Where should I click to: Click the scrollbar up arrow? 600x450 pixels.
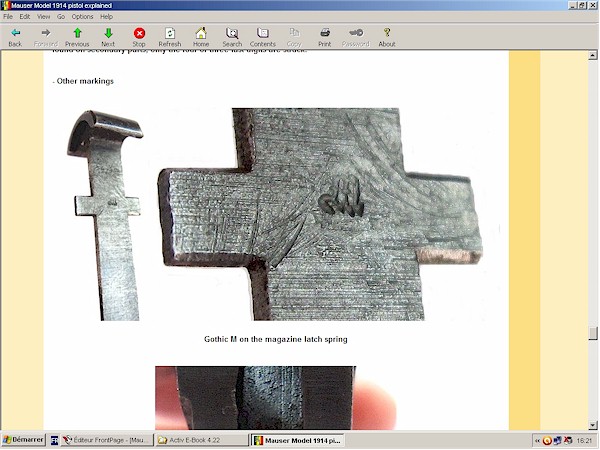tap(593, 55)
